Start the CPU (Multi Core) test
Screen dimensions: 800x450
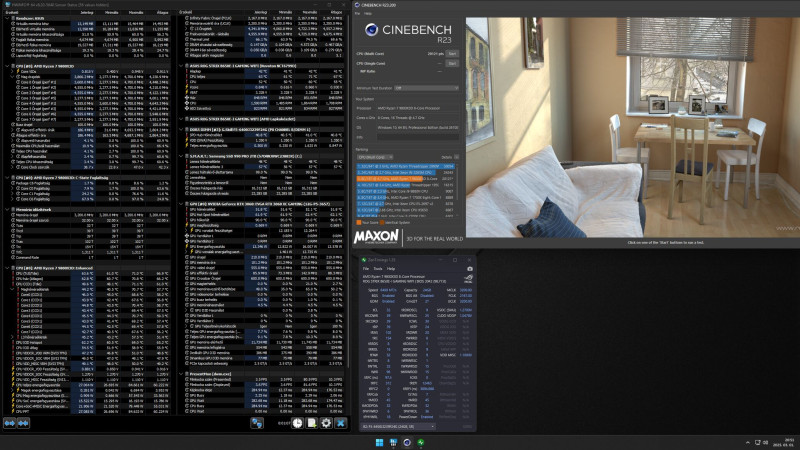click(452, 54)
